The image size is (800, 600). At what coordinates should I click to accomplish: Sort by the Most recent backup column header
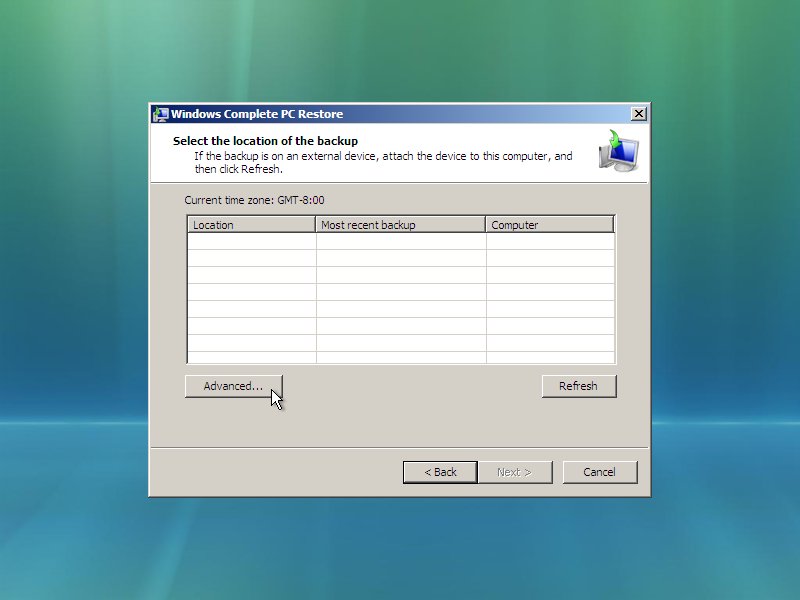point(400,225)
